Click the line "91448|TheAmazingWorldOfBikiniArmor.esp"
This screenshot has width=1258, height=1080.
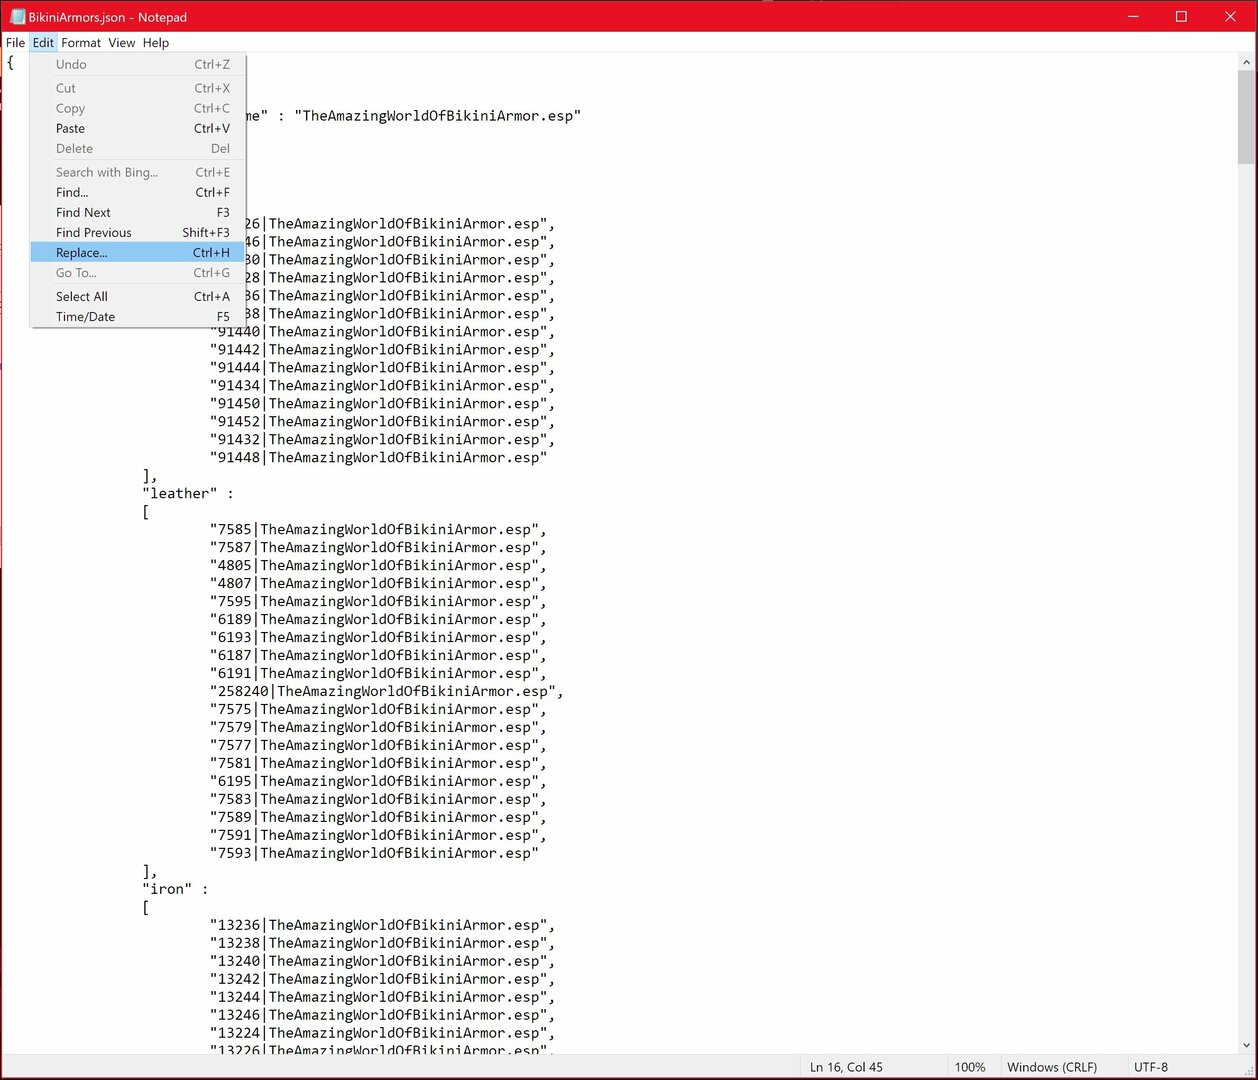pyautogui.click(x=379, y=457)
